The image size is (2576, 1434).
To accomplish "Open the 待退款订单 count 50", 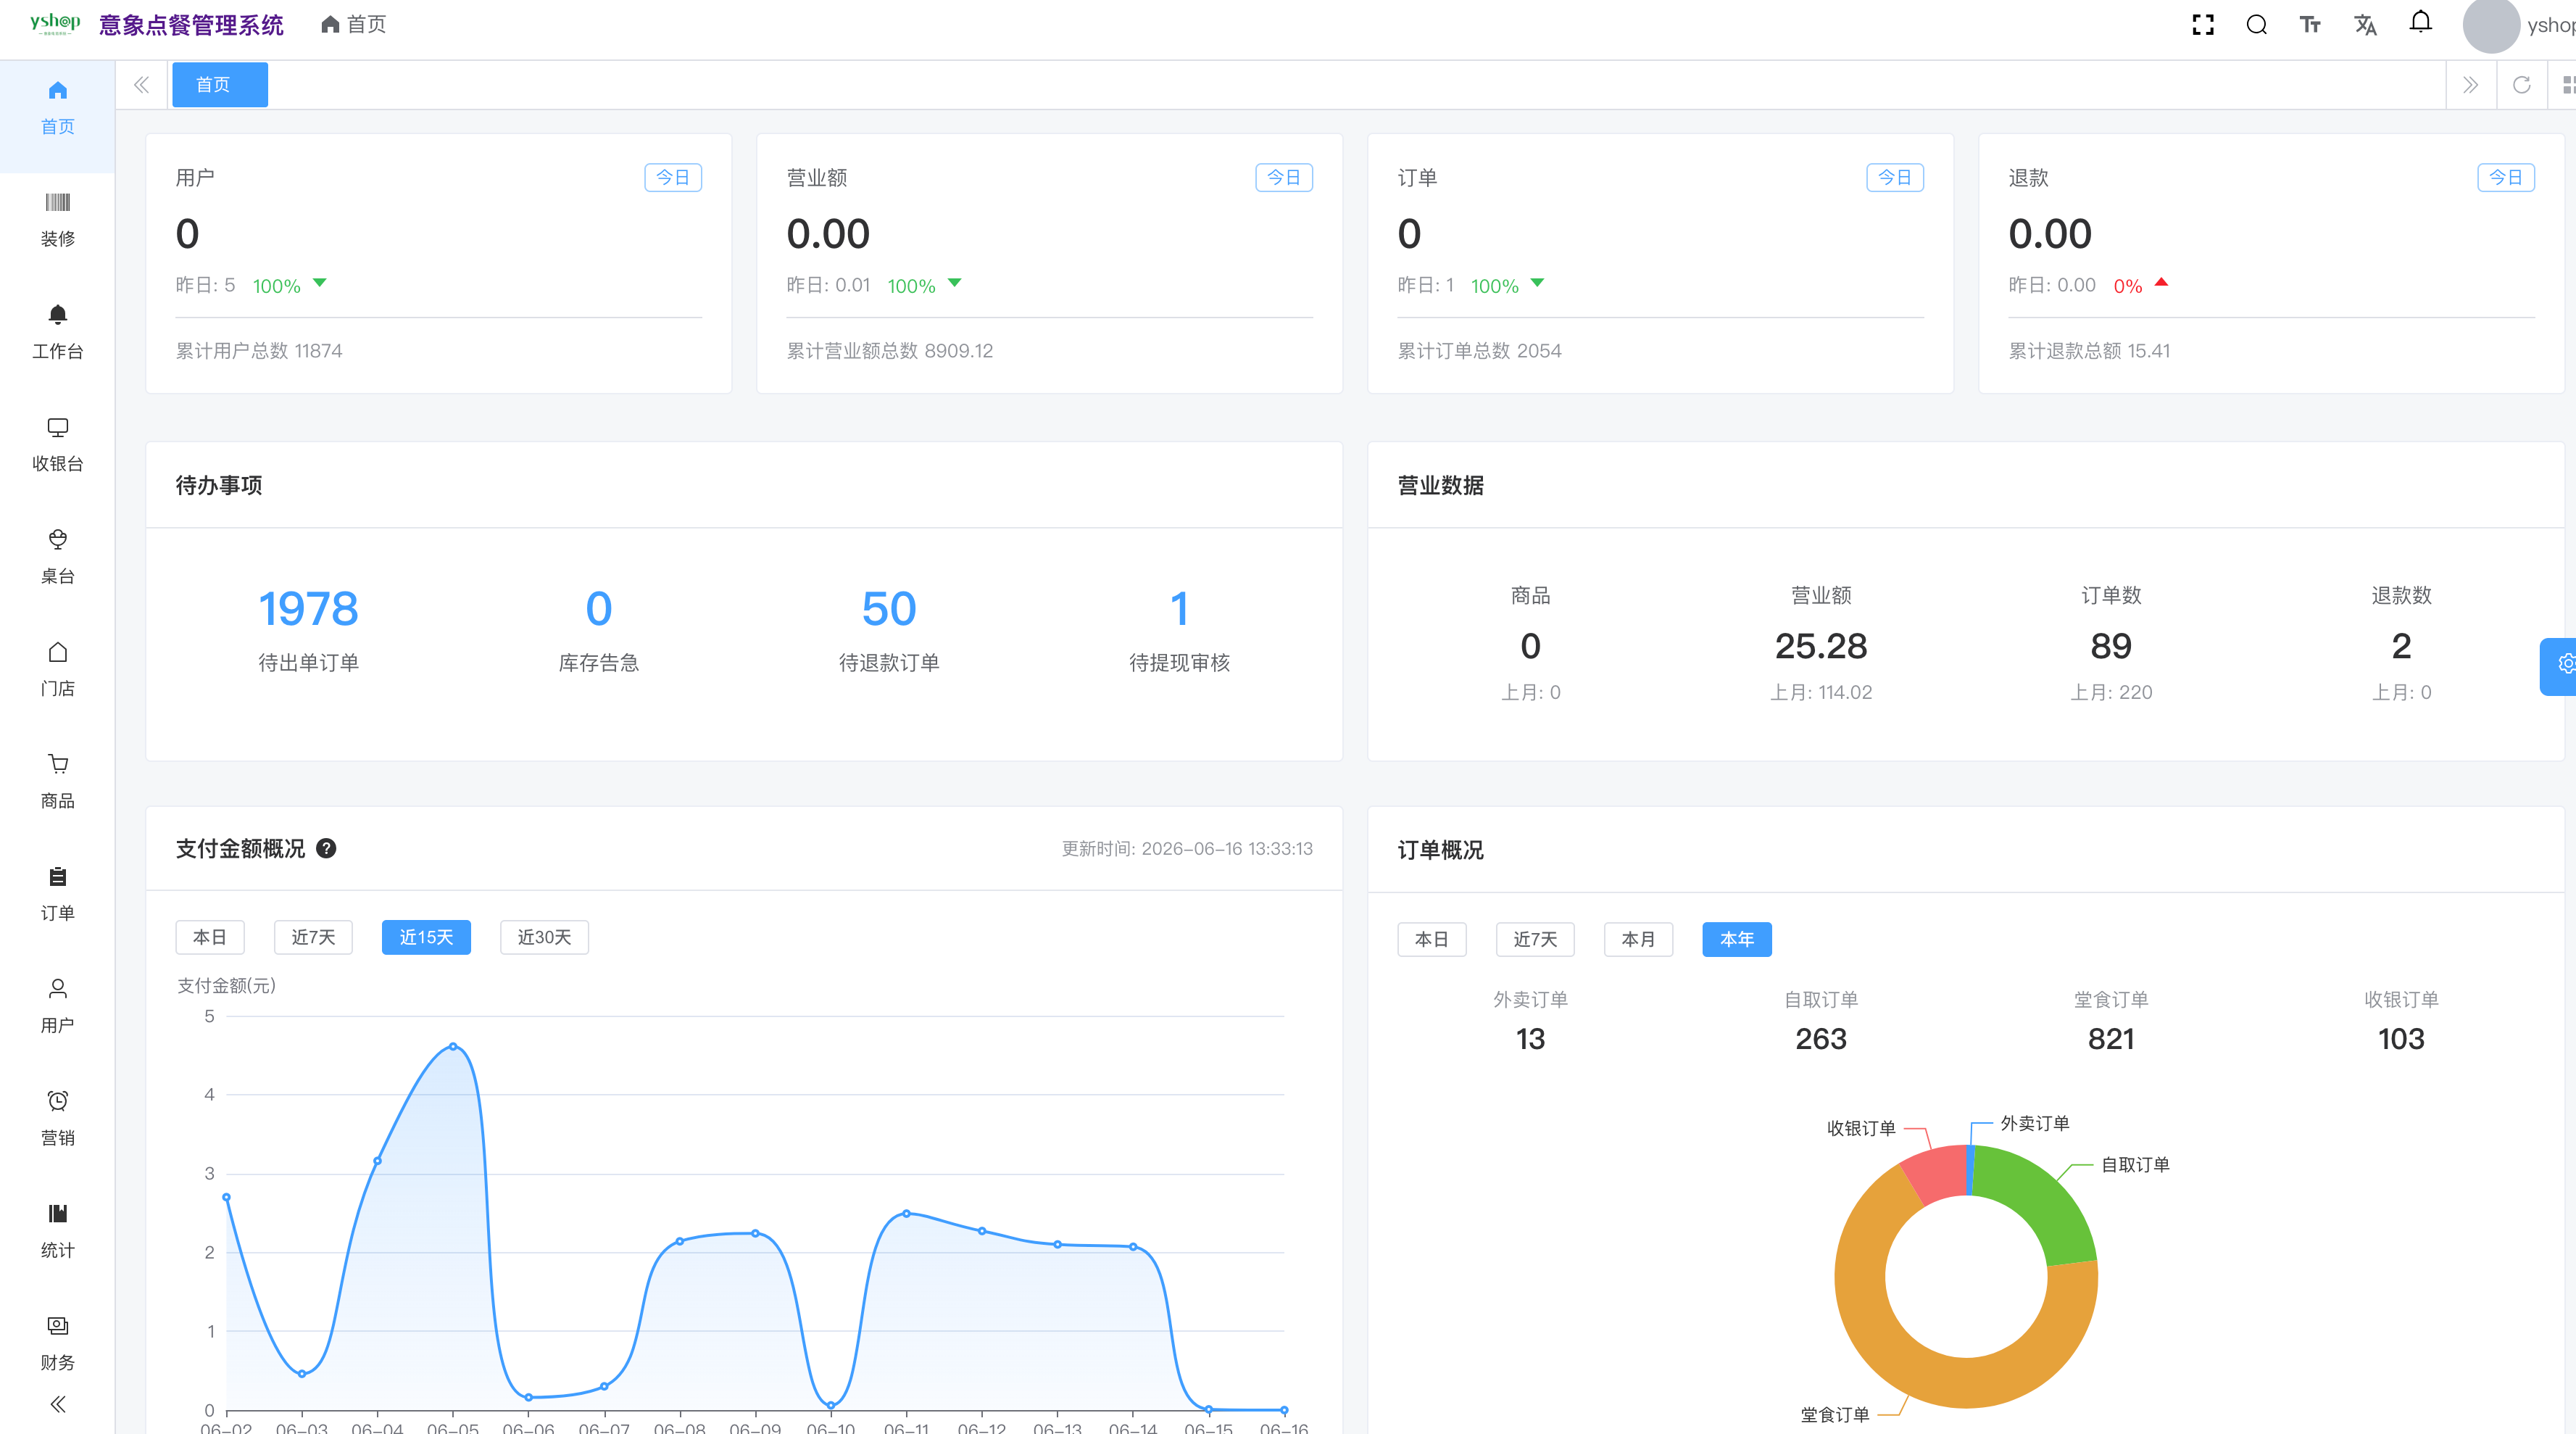I will click(x=889, y=608).
